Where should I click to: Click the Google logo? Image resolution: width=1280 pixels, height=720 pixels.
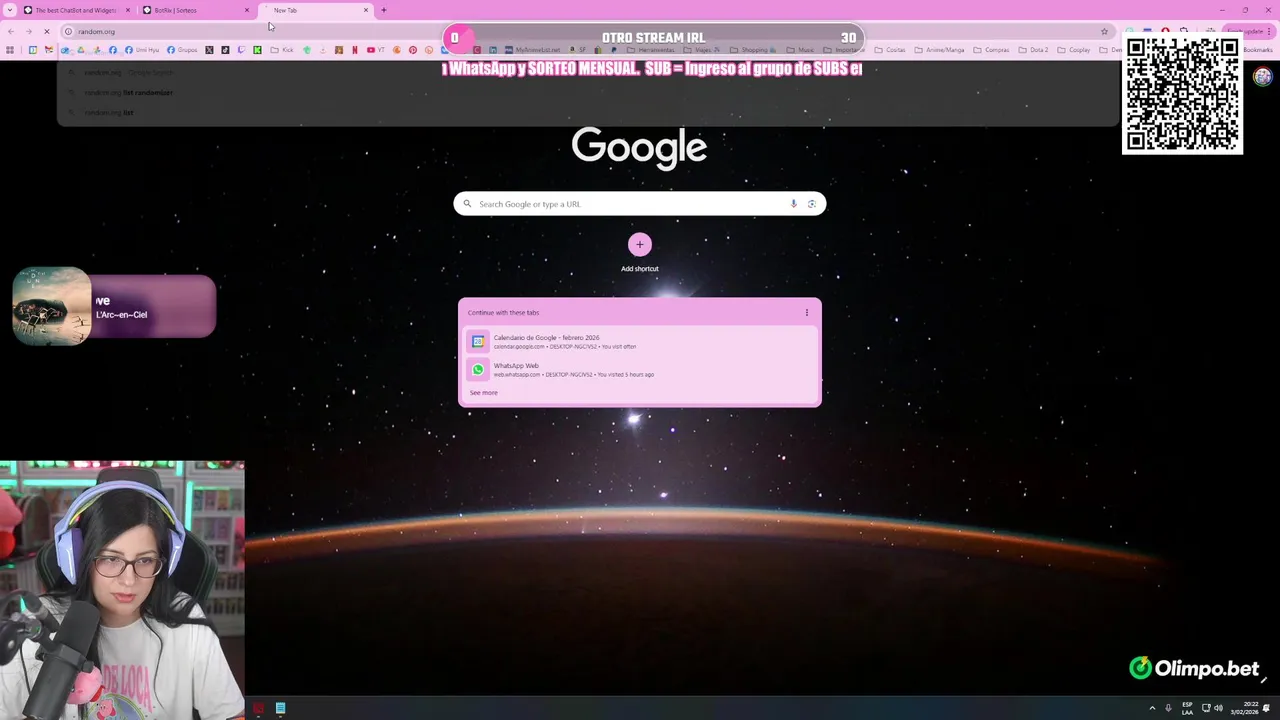[640, 148]
